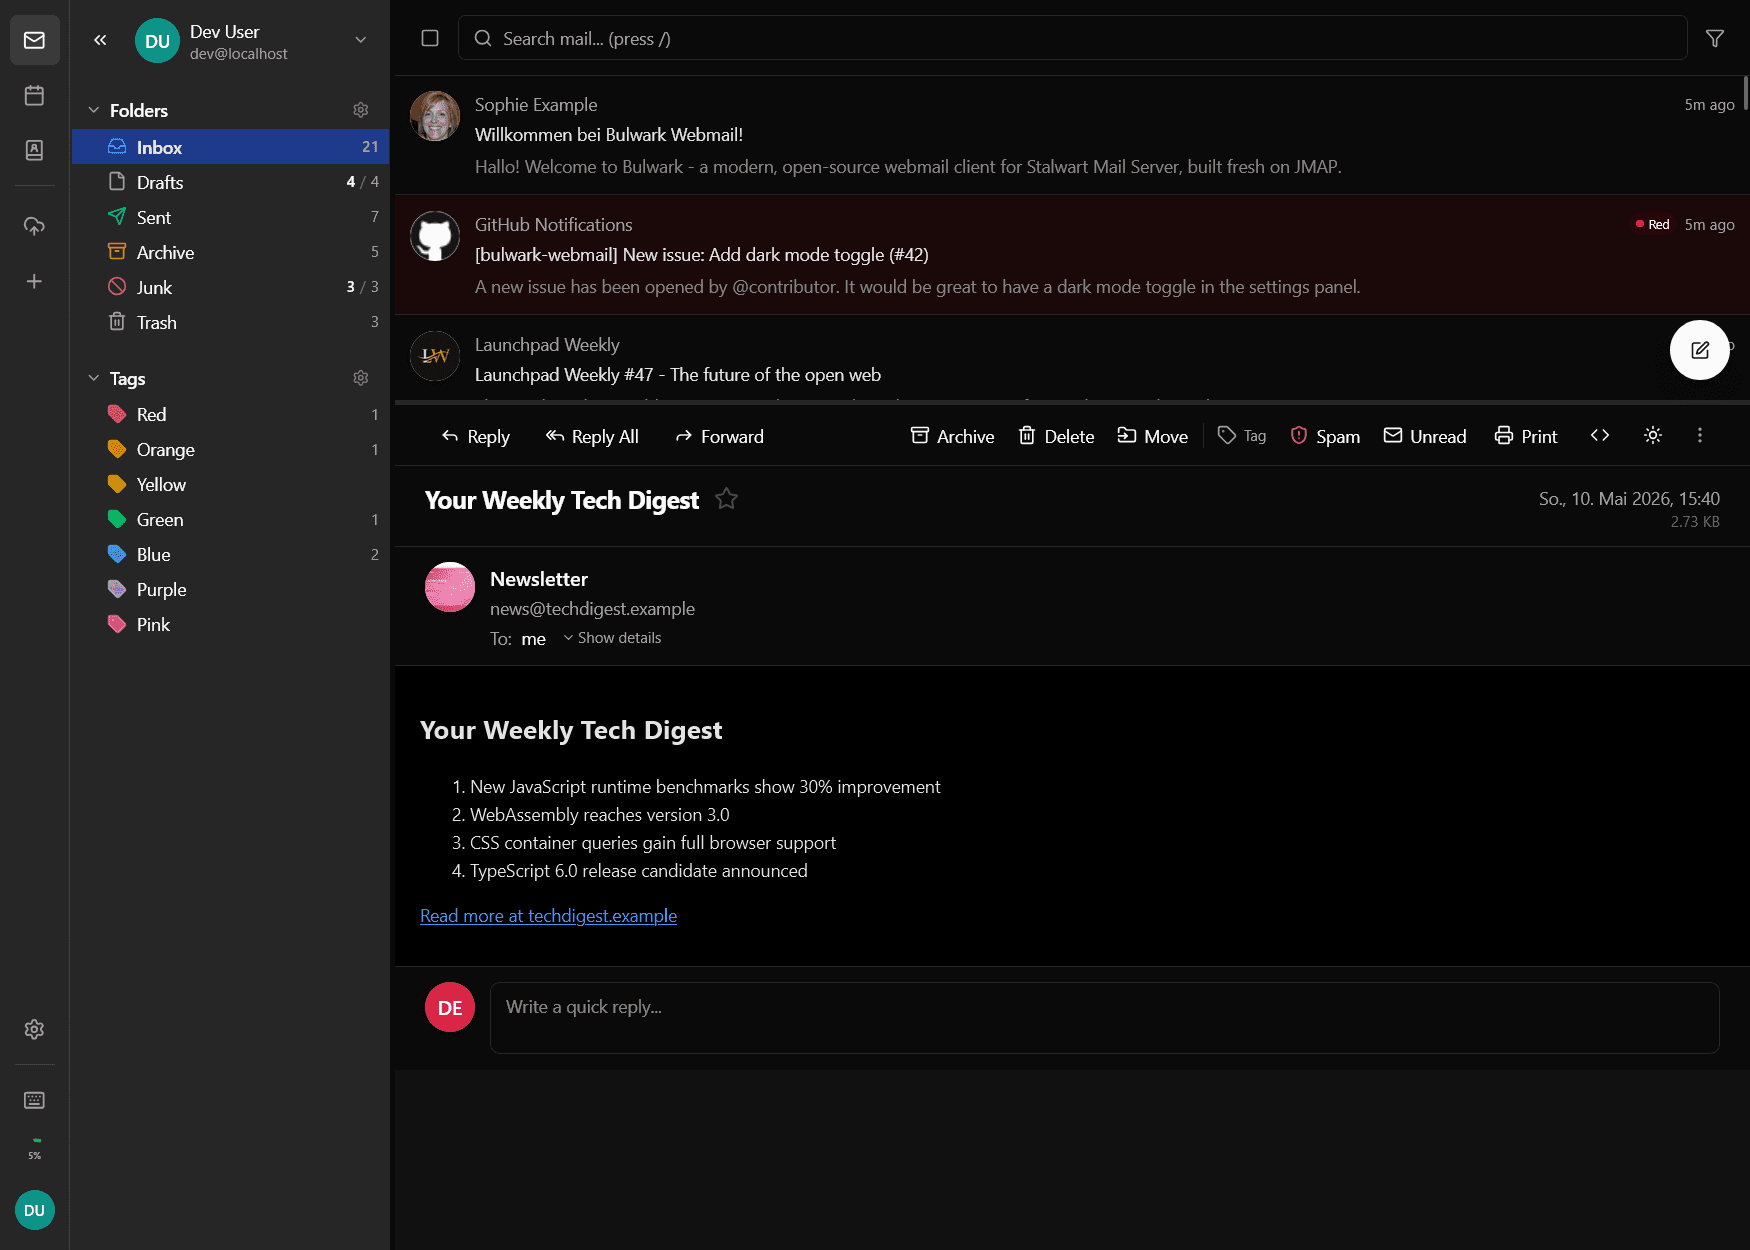Mark the email as Spam

tap(1325, 436)
